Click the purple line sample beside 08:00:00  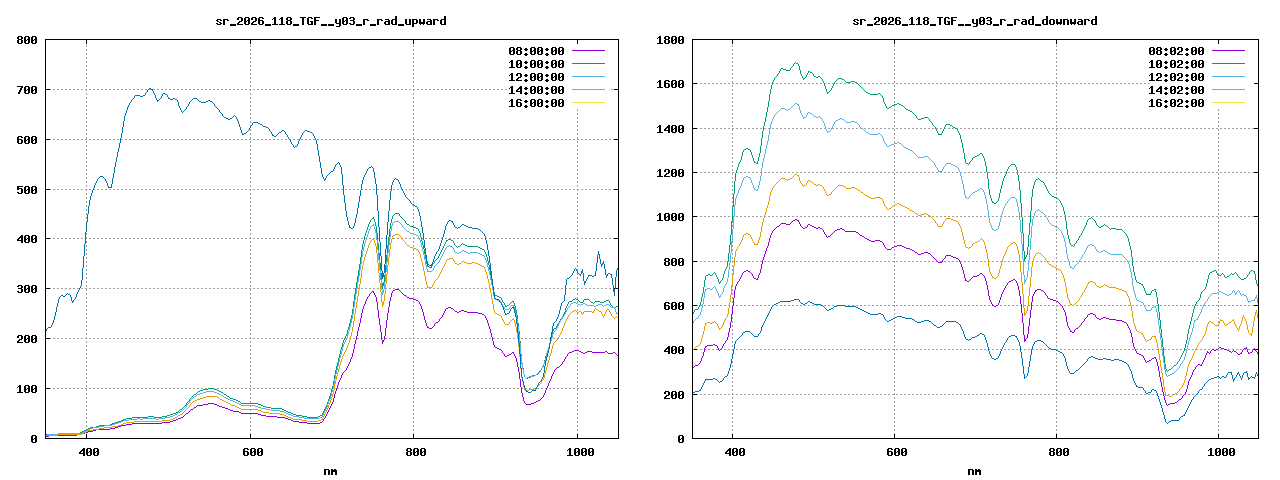[x=588, y=51]
